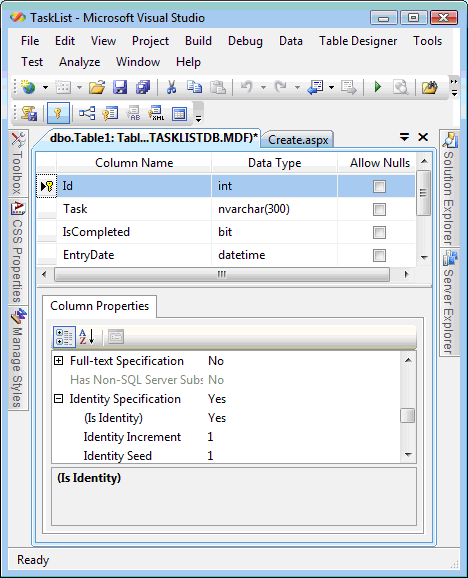Click the Navigate Forward icon
This screenshot has height=578, width=468.
click(349, 87)
